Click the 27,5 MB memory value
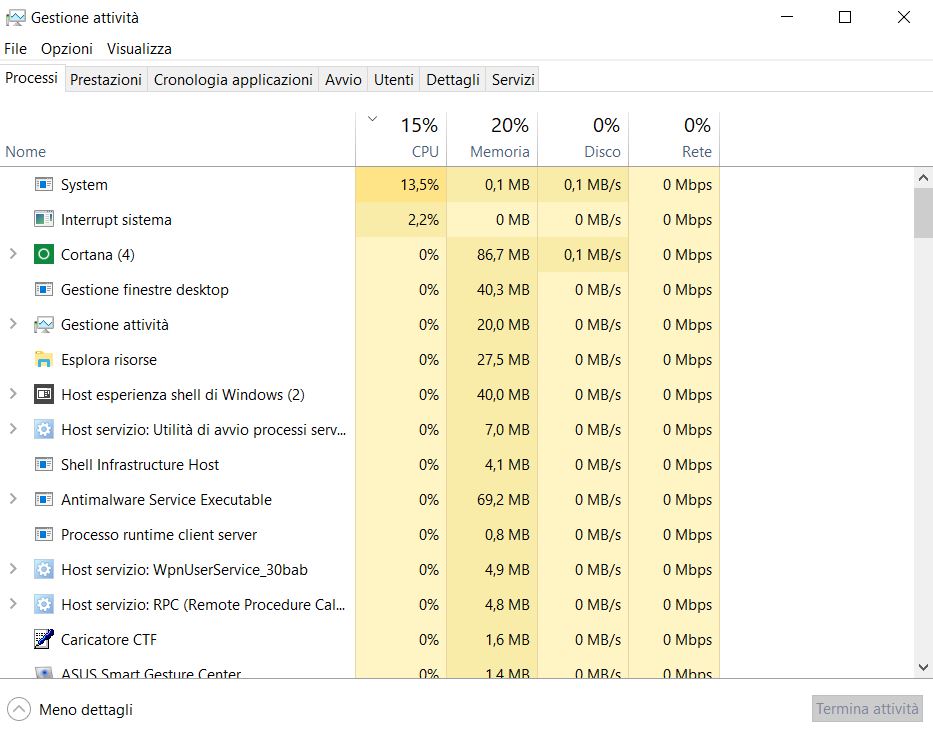The width and height of the screenshot is (933, 739). pyautogui.click(x=503, y=360)
